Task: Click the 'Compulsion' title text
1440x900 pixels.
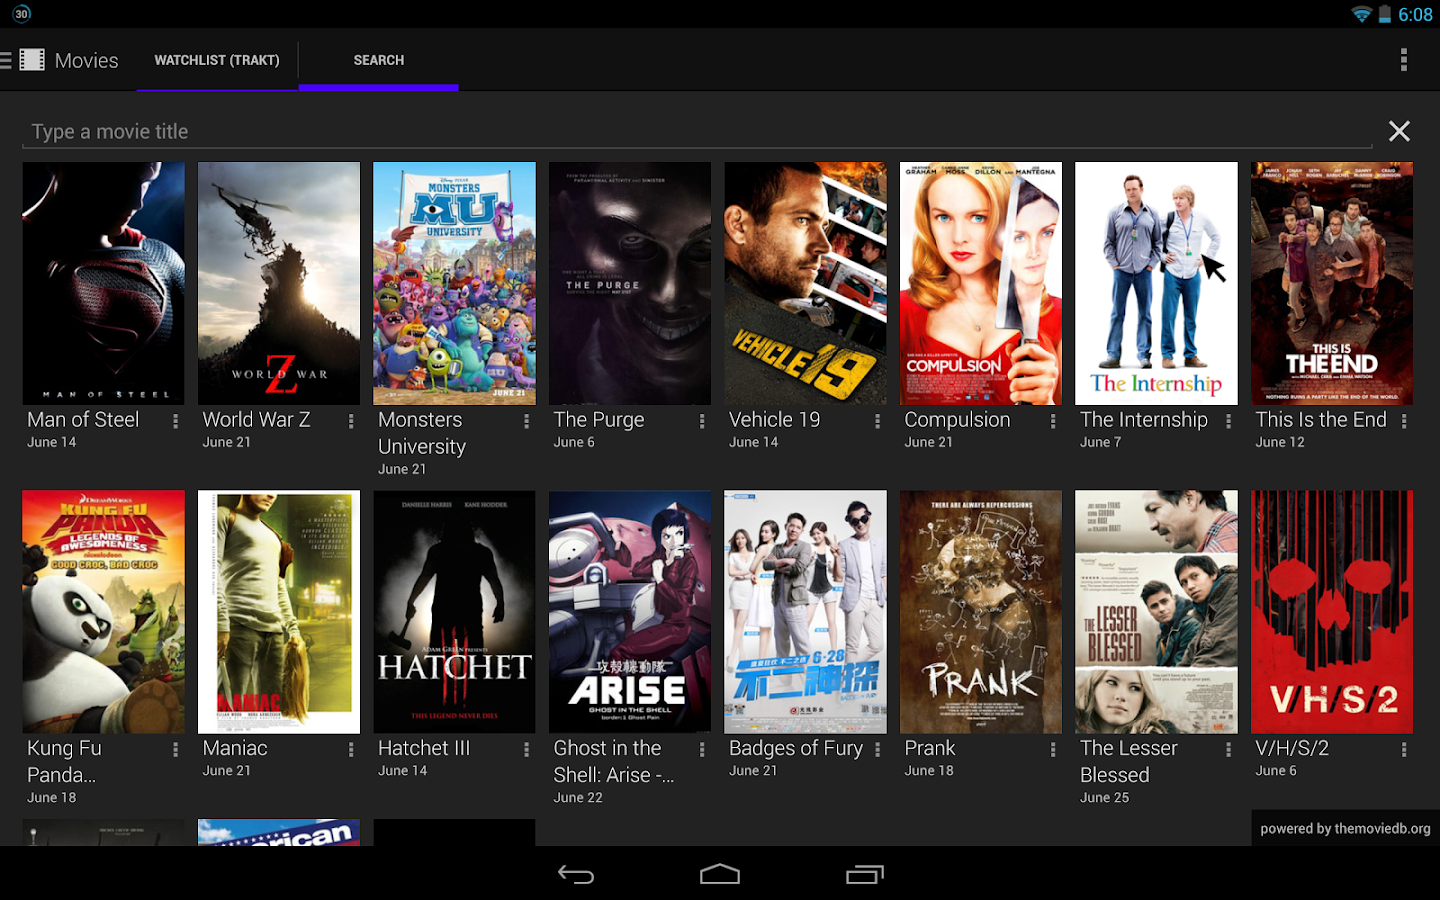Action: pyautogui.click(x=957, y=421)
